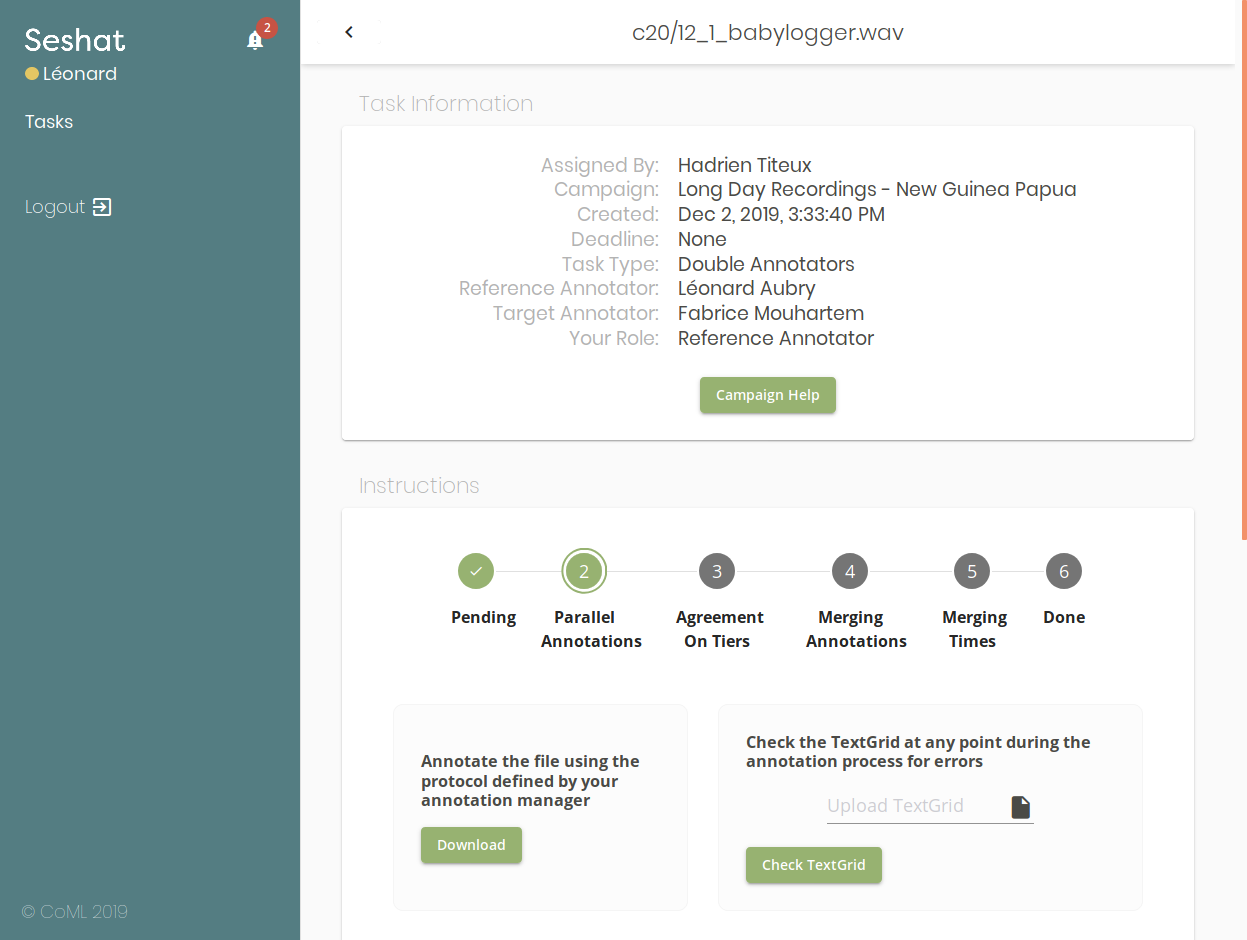Click the Upload TextGrid input field
The width and height of the screenshot is (1247, 940).
[915, 806]
